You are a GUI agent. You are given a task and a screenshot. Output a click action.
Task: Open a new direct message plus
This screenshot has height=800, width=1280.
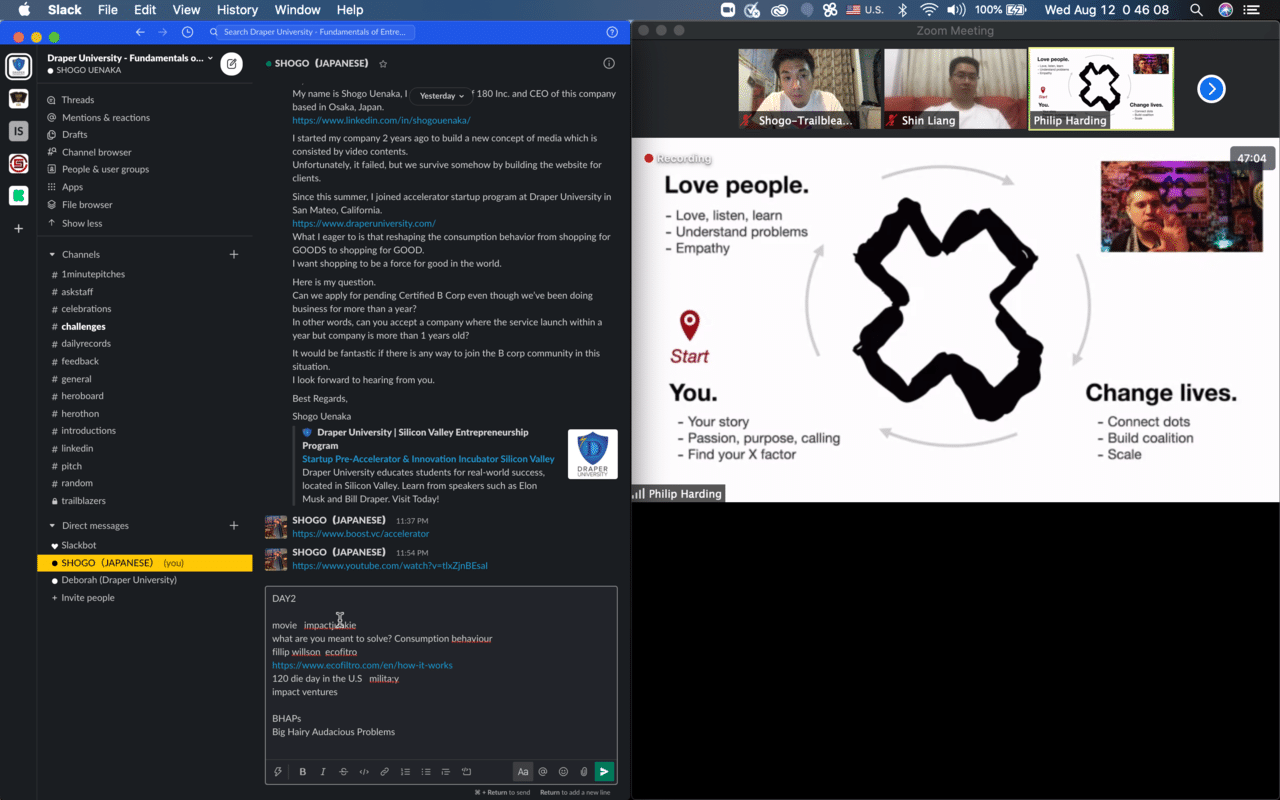tap(234, 525)
